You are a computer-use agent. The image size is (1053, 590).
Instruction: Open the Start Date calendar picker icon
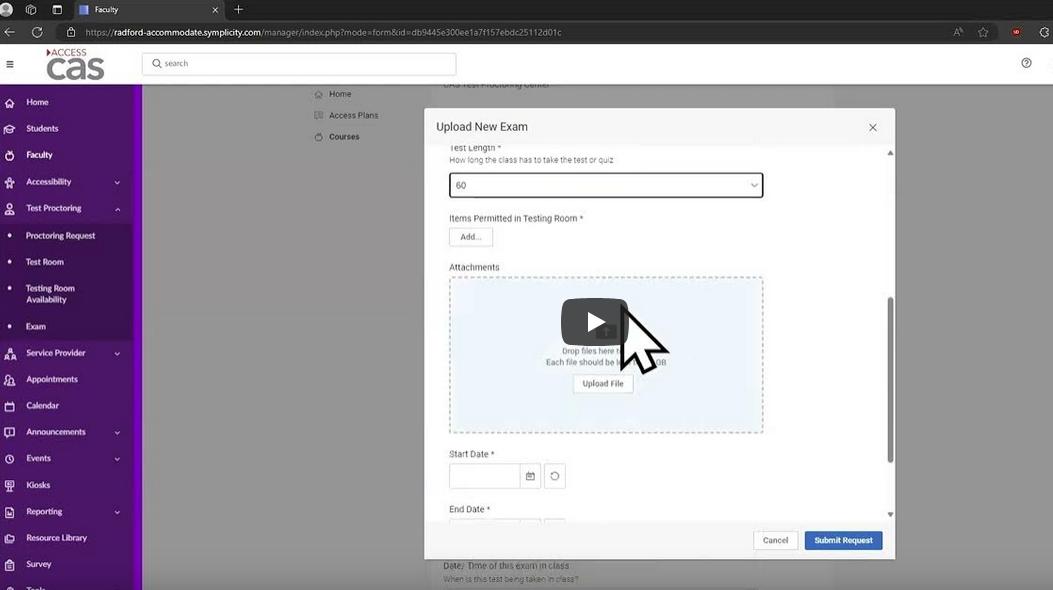click(x=530, y=476)
